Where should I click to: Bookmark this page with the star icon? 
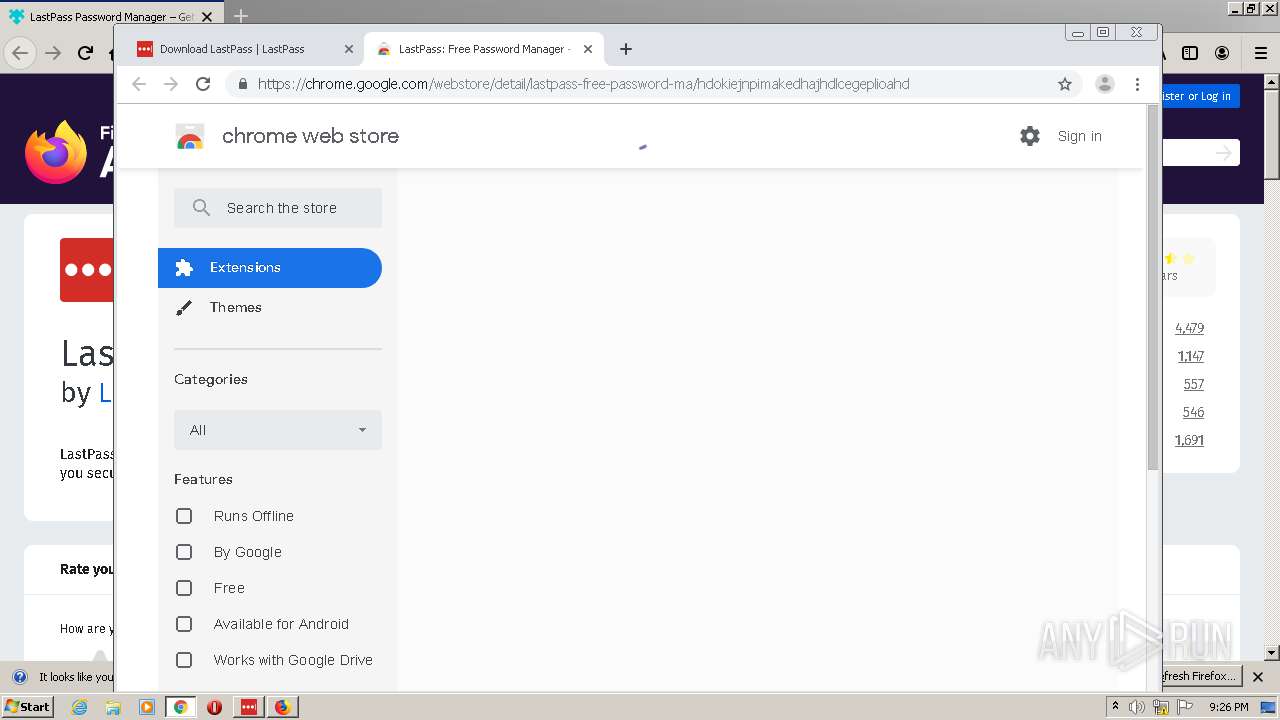(x=1065, y=84)
